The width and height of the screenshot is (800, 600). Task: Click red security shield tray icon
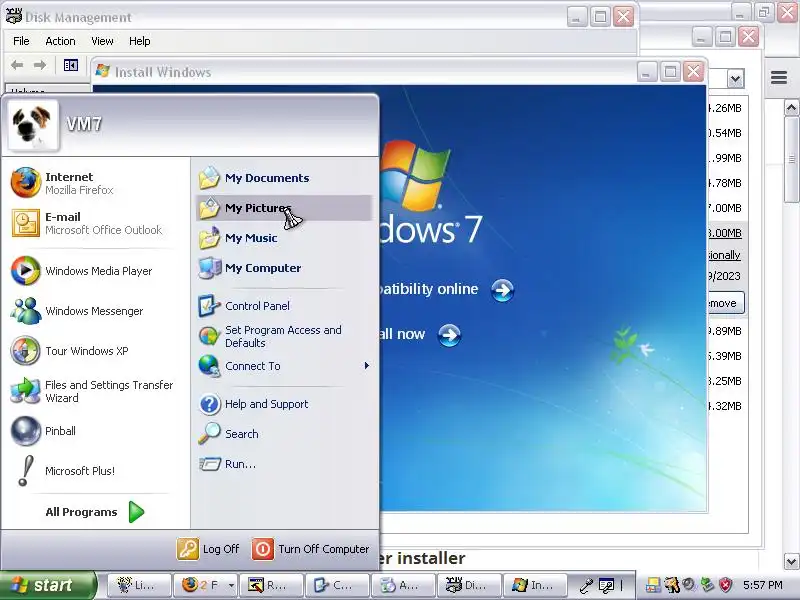click(x=726, y=585)
